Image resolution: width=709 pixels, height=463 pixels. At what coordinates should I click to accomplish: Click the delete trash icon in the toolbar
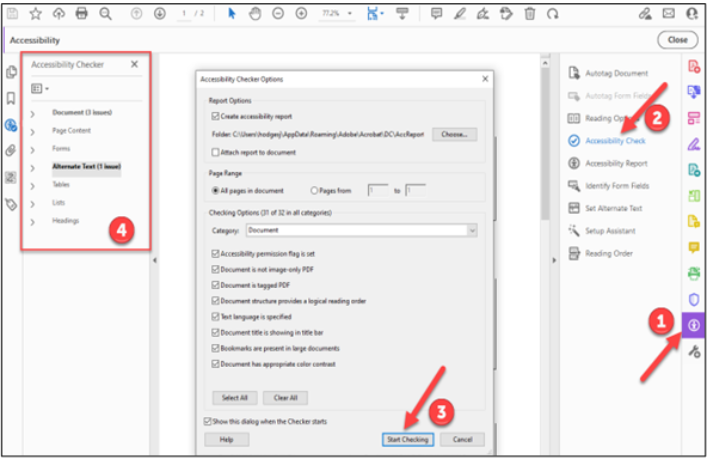click(x=528, y=13)
